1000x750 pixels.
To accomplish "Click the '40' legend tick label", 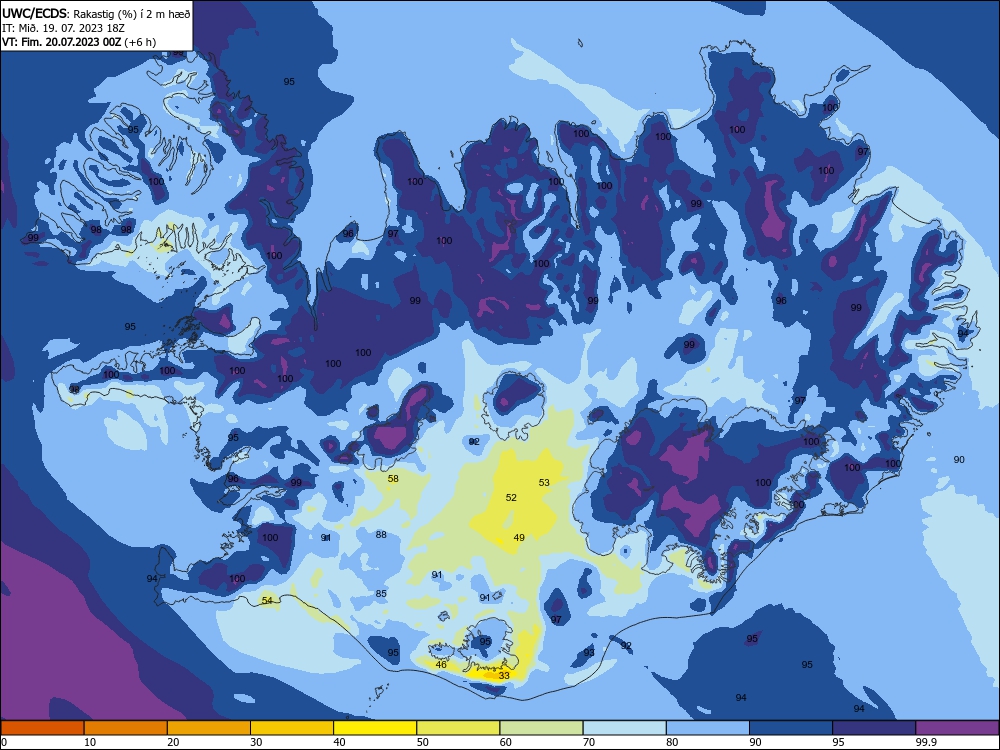I will tap(339, 742).
